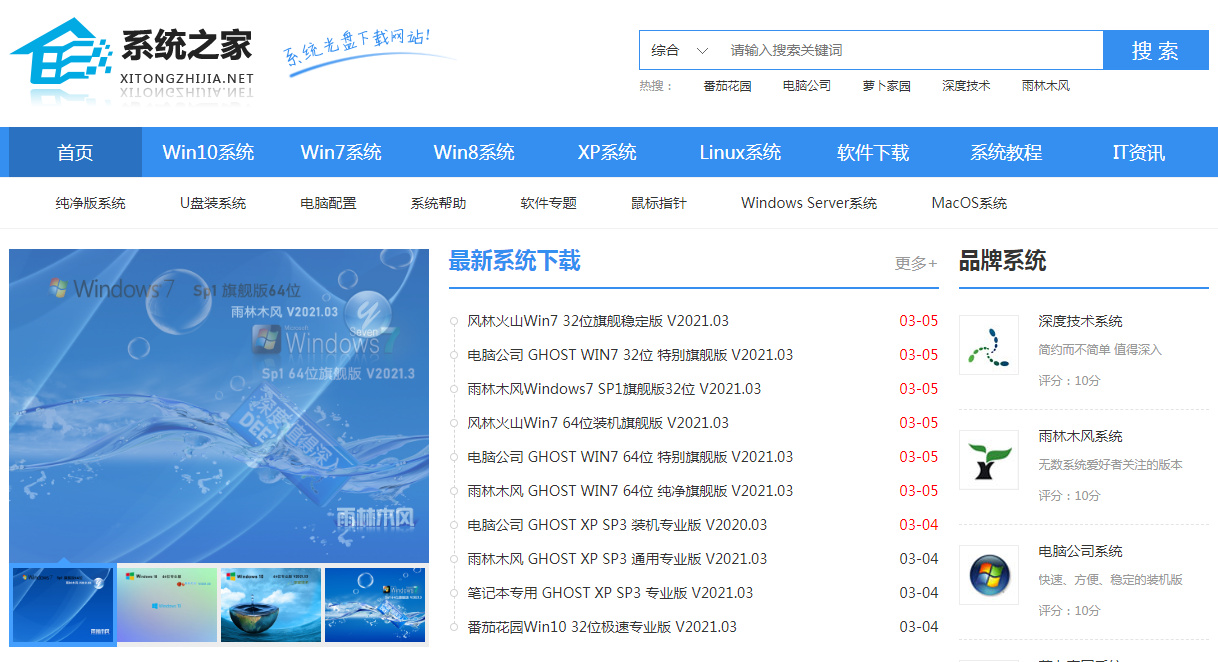Viewport: 1218px width, 662px height.
Task: Click the 雨林木风系统 title link
Action: click(x=1080, y=436)
